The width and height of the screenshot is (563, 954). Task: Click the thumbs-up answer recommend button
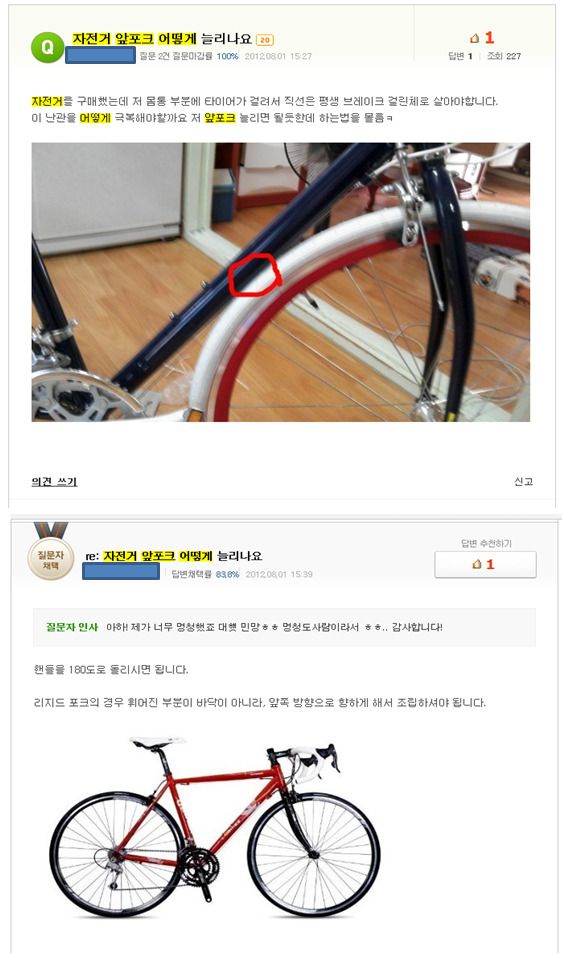[x=485, y=564]
